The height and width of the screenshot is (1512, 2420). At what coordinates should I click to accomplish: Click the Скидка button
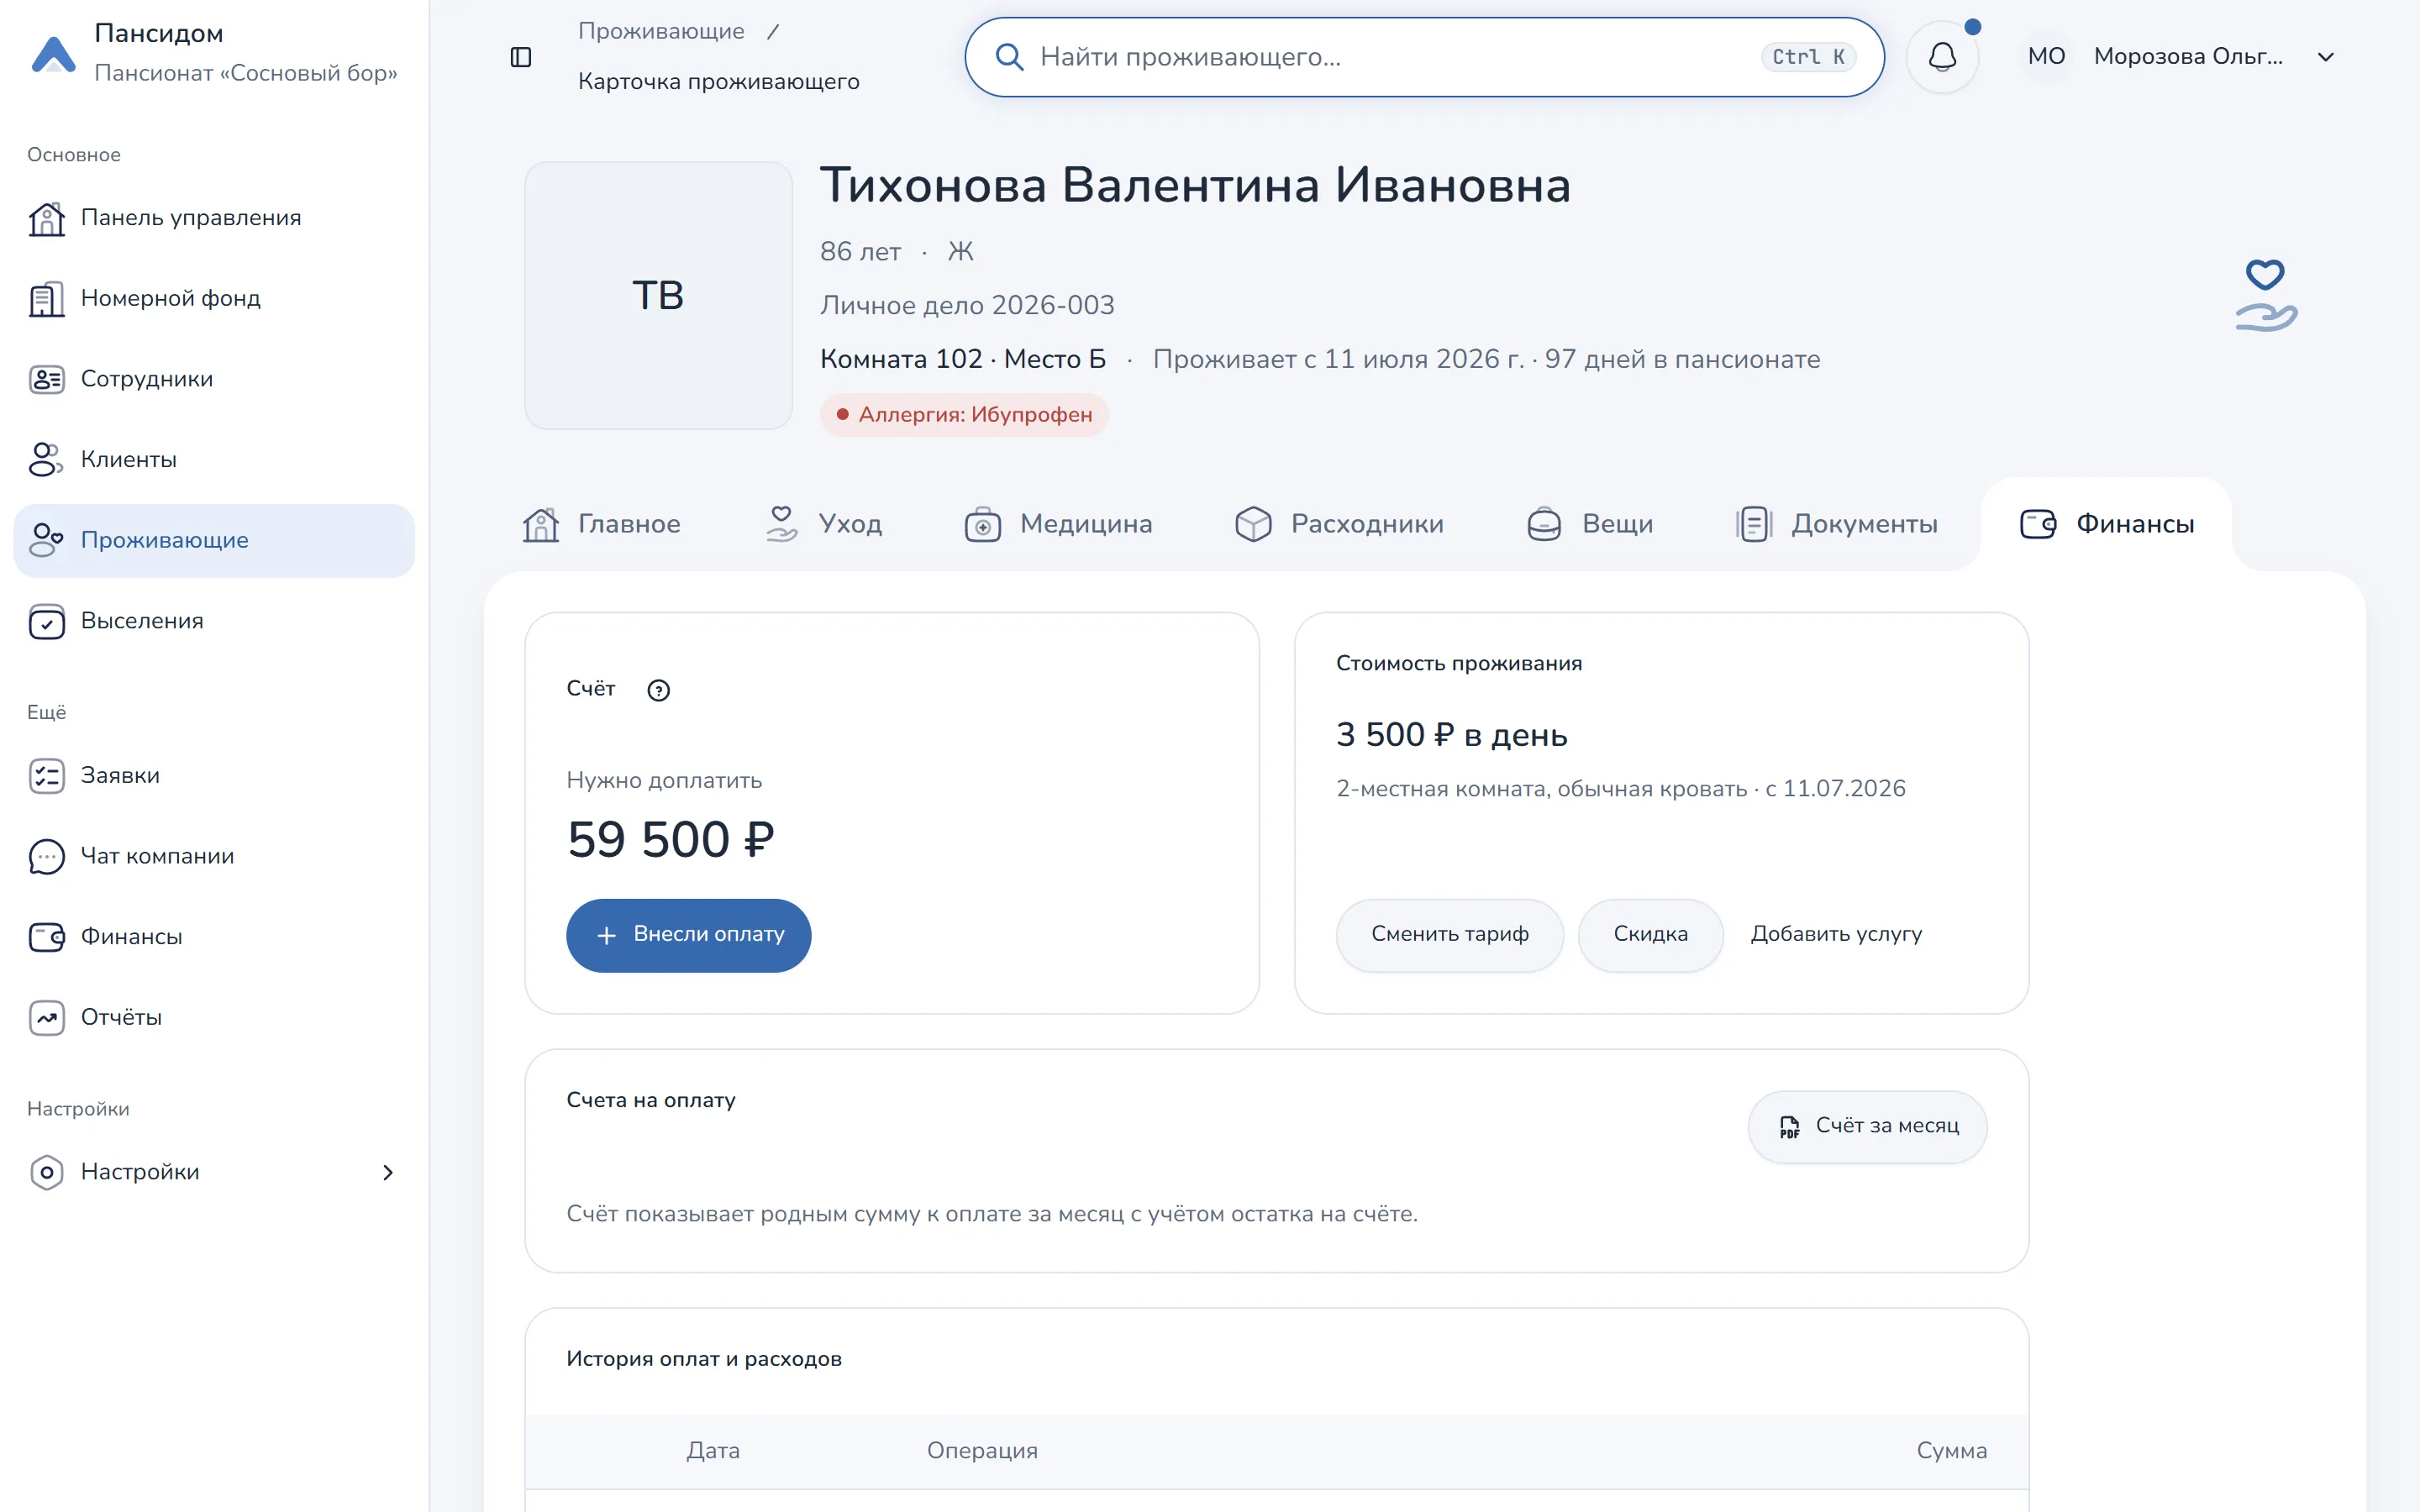tap(1650, 935)
